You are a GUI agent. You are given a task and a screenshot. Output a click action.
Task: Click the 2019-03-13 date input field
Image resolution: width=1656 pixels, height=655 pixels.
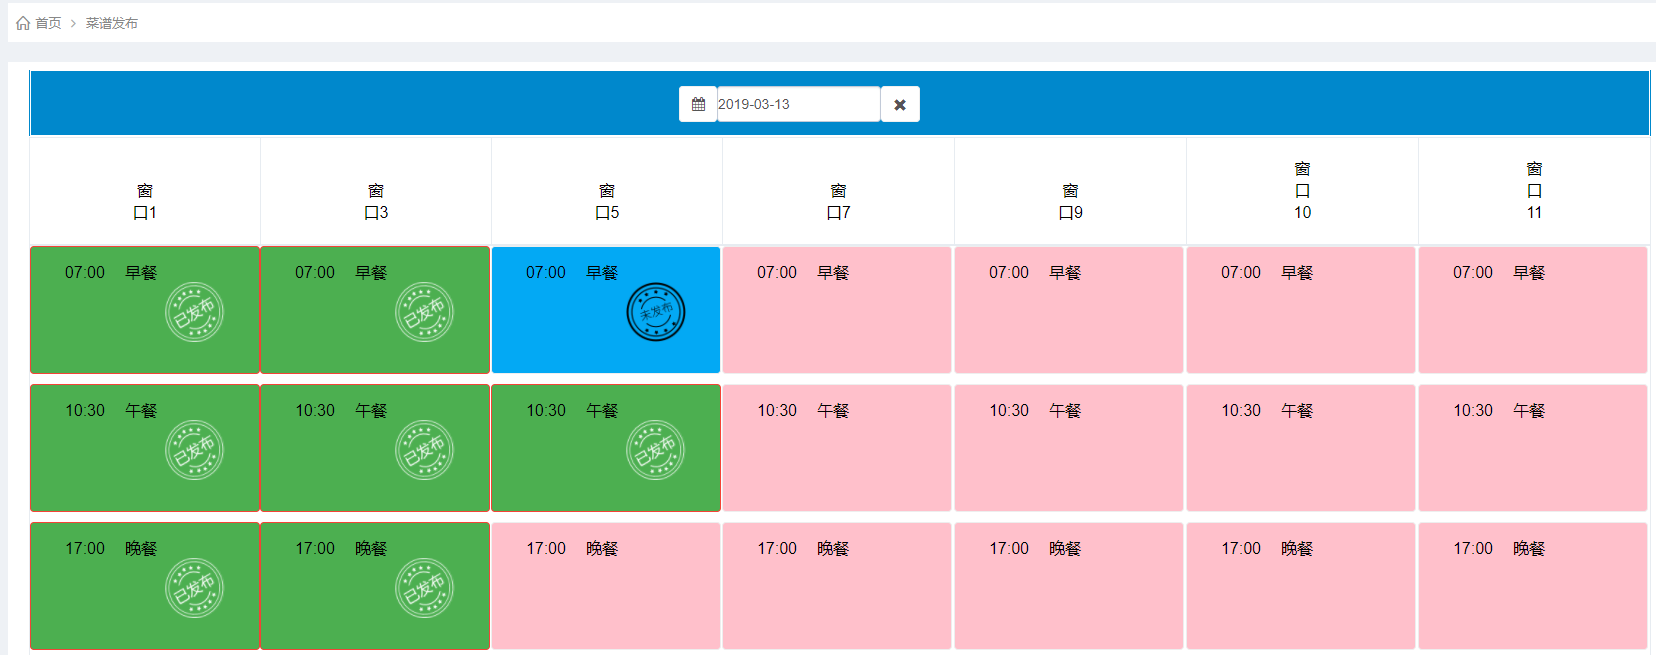[x=797, y=104]
